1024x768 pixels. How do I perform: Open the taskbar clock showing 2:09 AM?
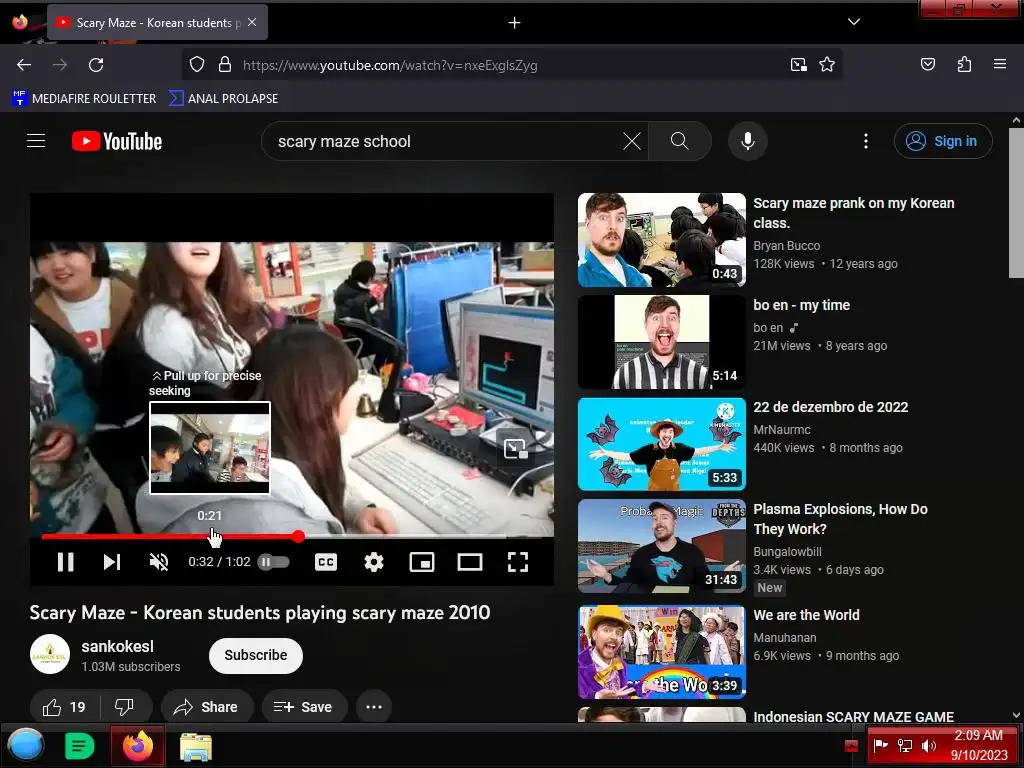coord(978,745)
